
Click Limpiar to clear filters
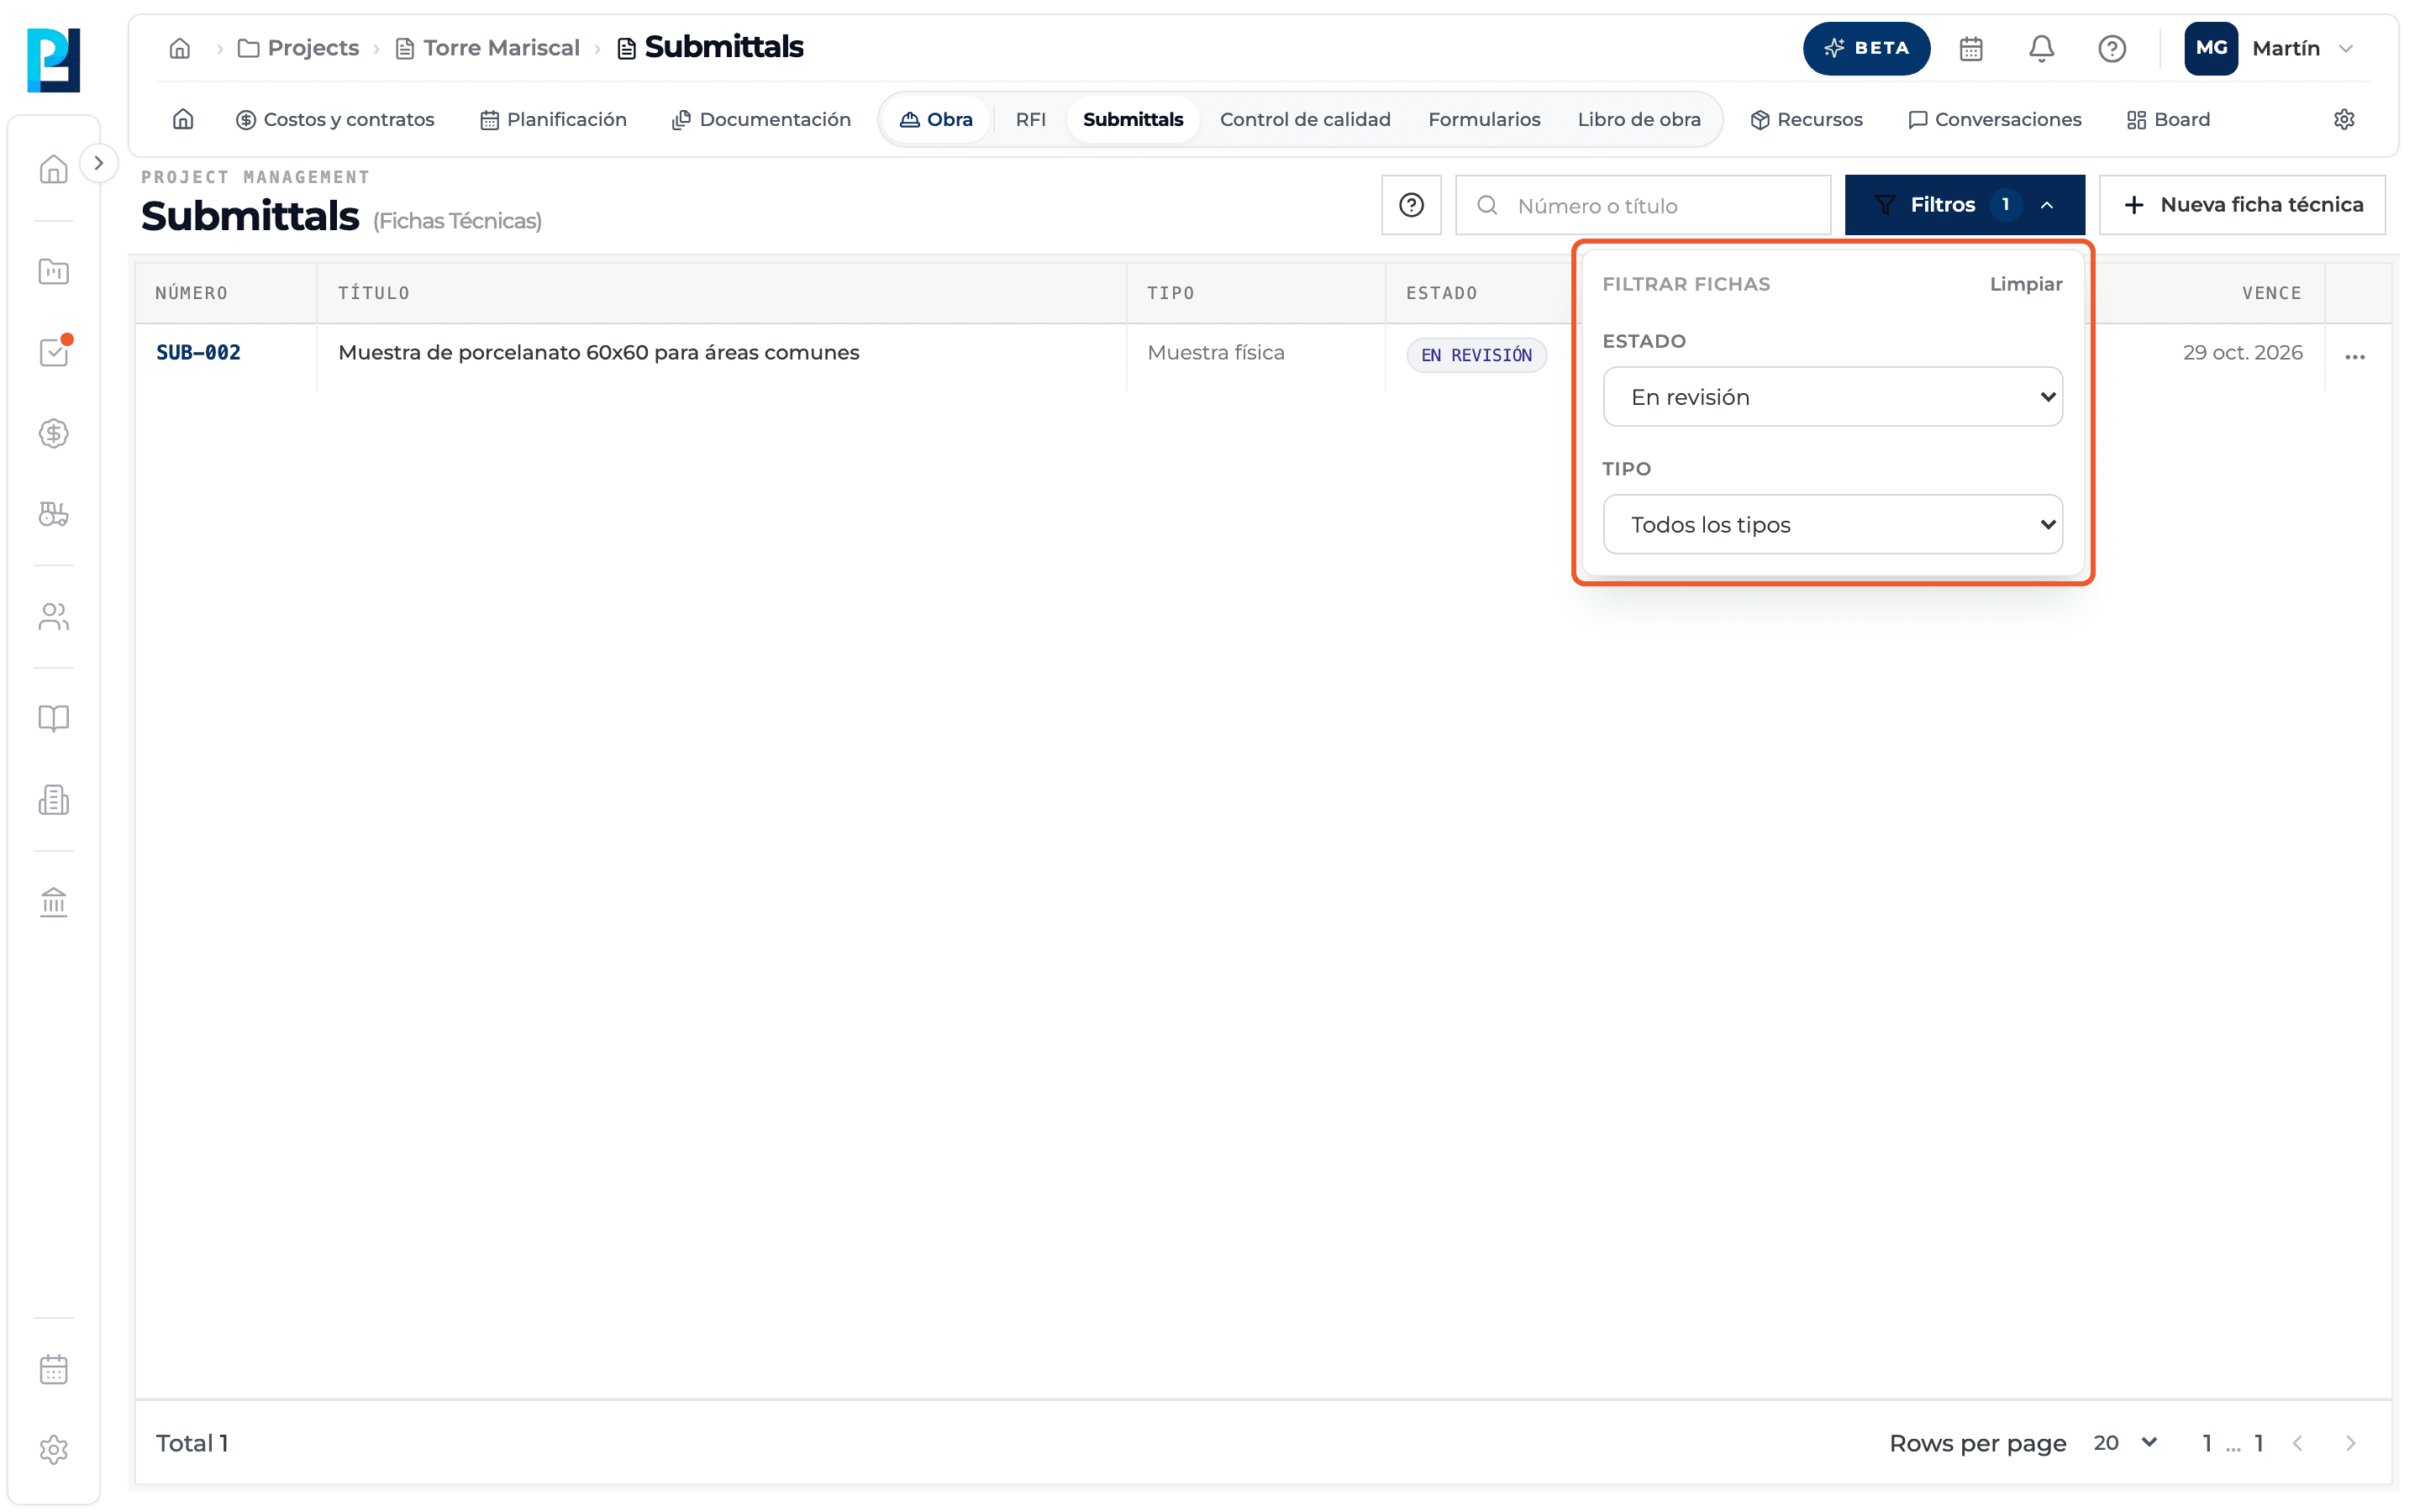pyautogui.click(x=2025, y=284)
